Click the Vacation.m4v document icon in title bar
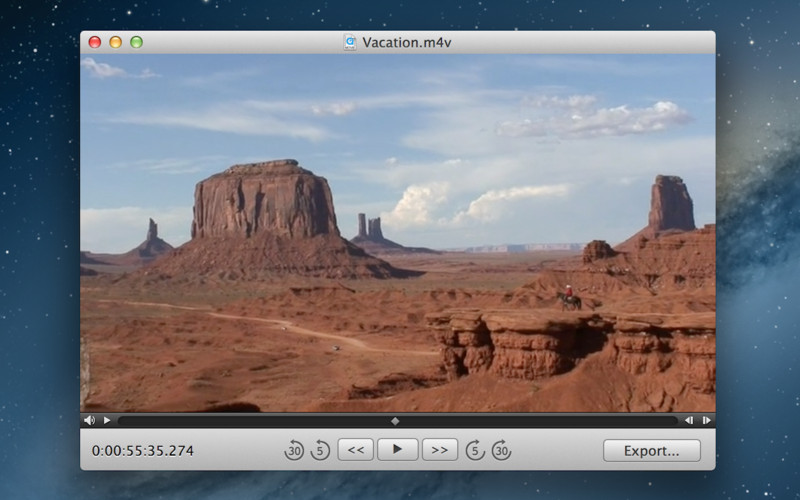Viewport: 800px width, 500px height. point(349,42)
